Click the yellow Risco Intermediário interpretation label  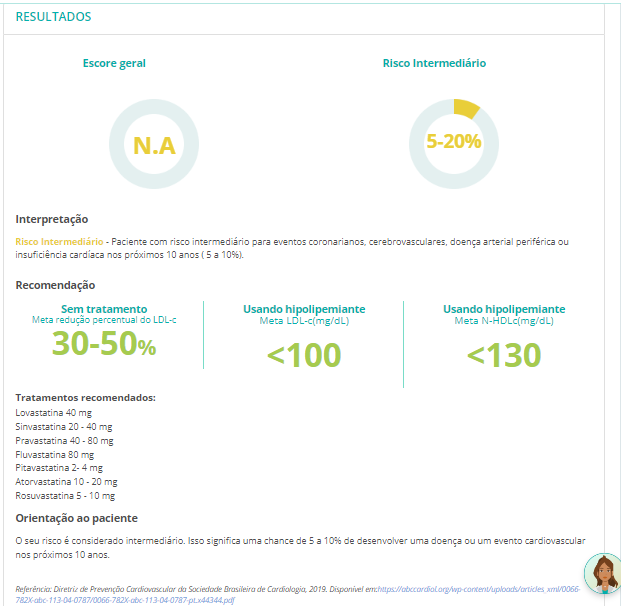click(58, 242)
